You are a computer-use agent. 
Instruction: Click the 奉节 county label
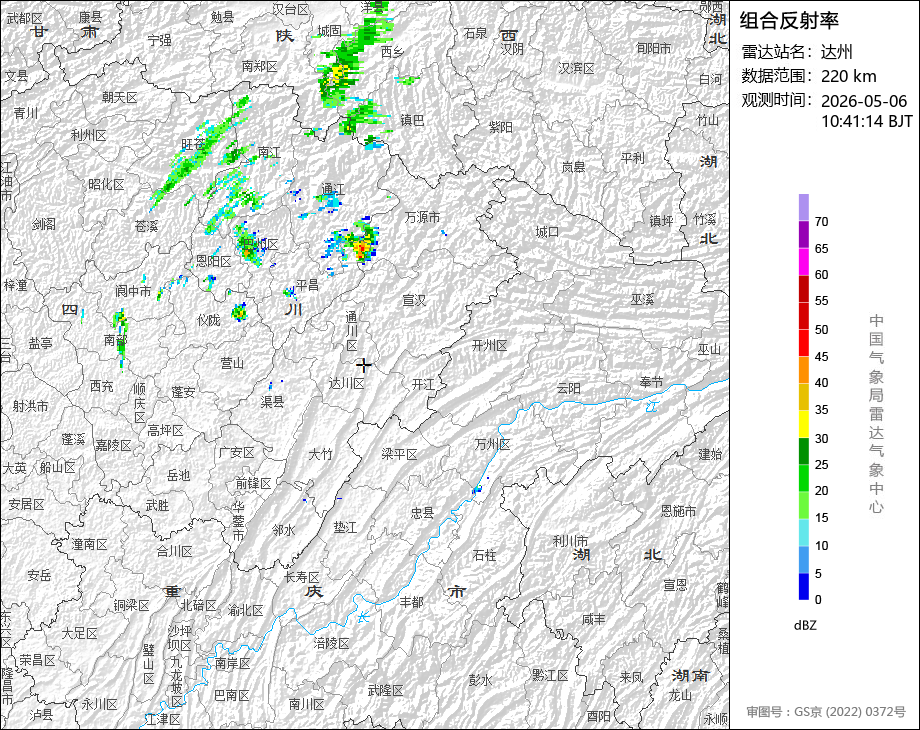coord(651,382)
